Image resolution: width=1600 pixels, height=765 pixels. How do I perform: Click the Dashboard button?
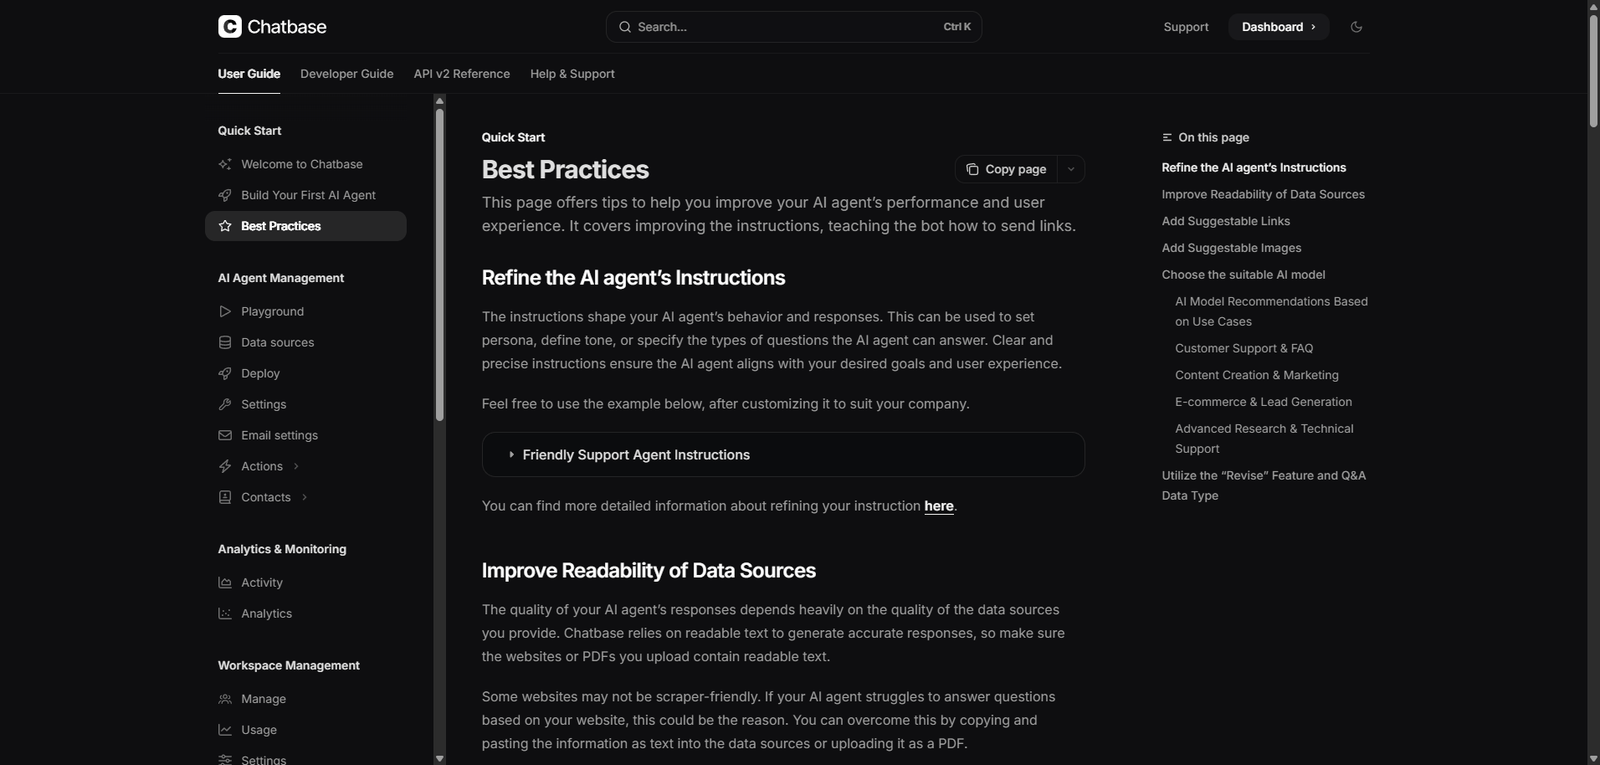(x=1277, y=27)
